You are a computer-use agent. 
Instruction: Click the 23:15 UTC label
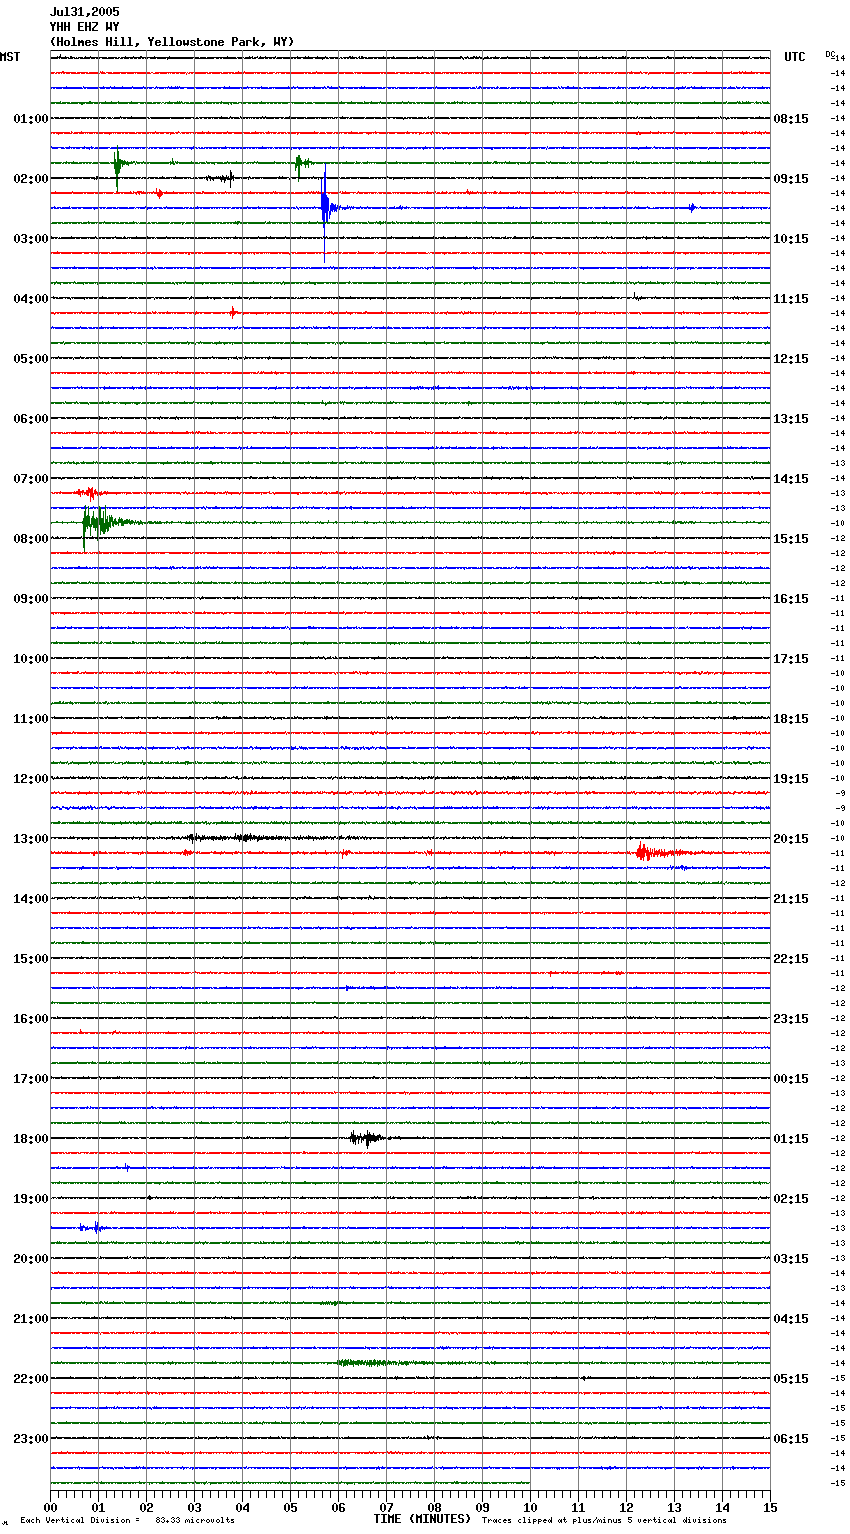click(791, 1019)
